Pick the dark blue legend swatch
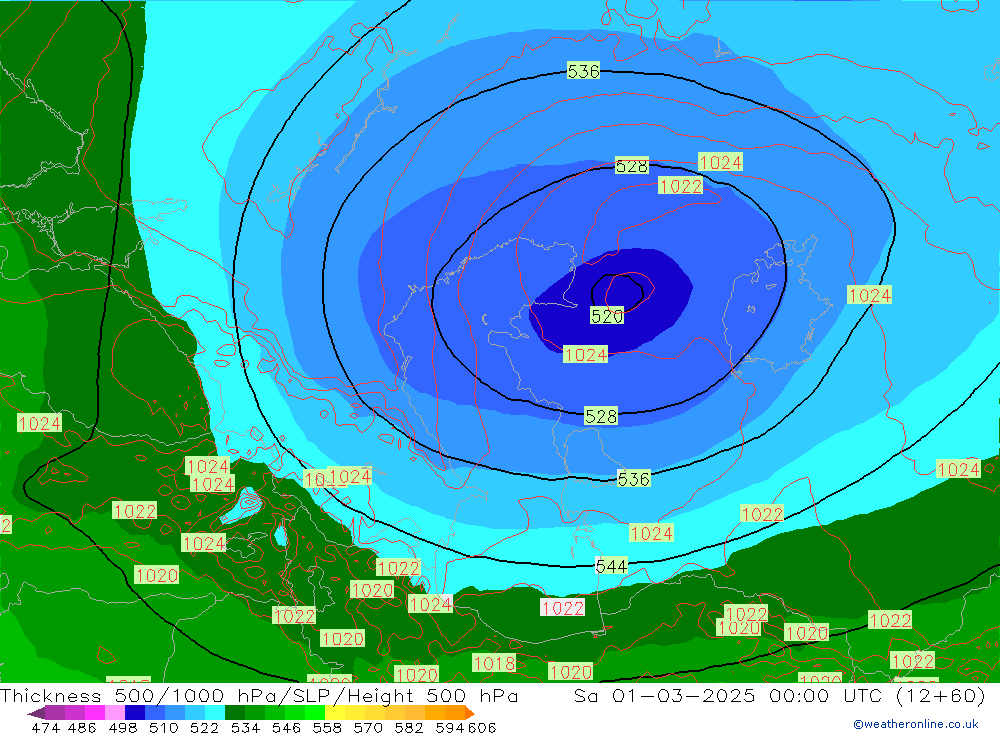 (x=135, y=713)
